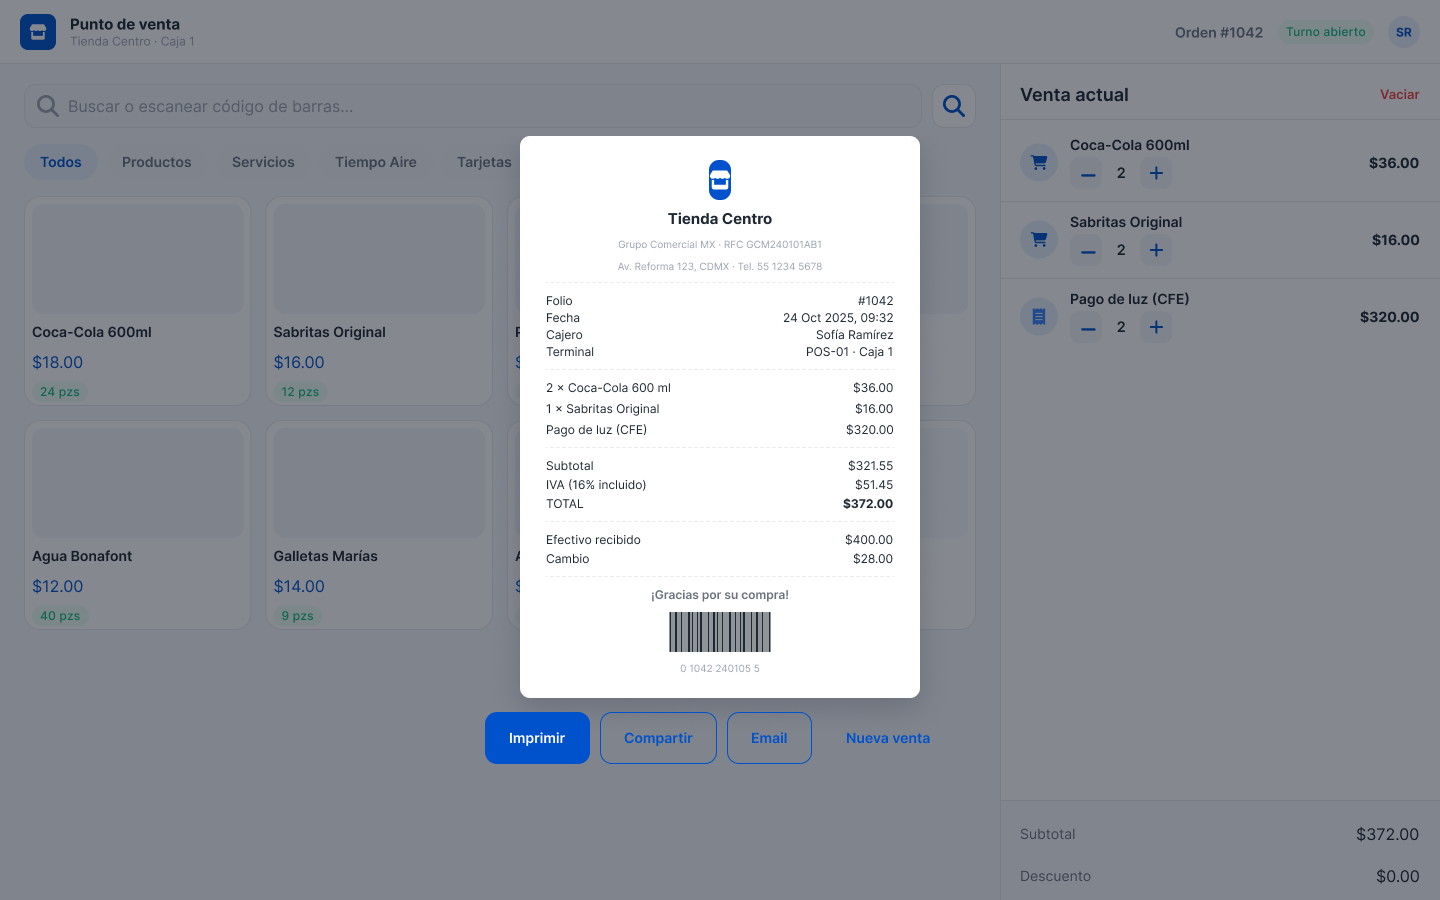
Task: Click the store logo in header
Action: [x=38, y=32]
